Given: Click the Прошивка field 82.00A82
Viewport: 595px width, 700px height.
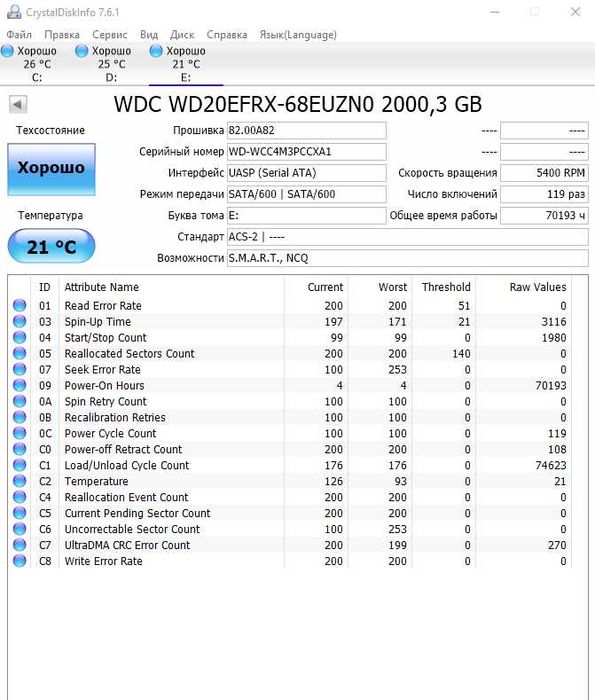Looking at the screenshot, I should coord(307,130).
